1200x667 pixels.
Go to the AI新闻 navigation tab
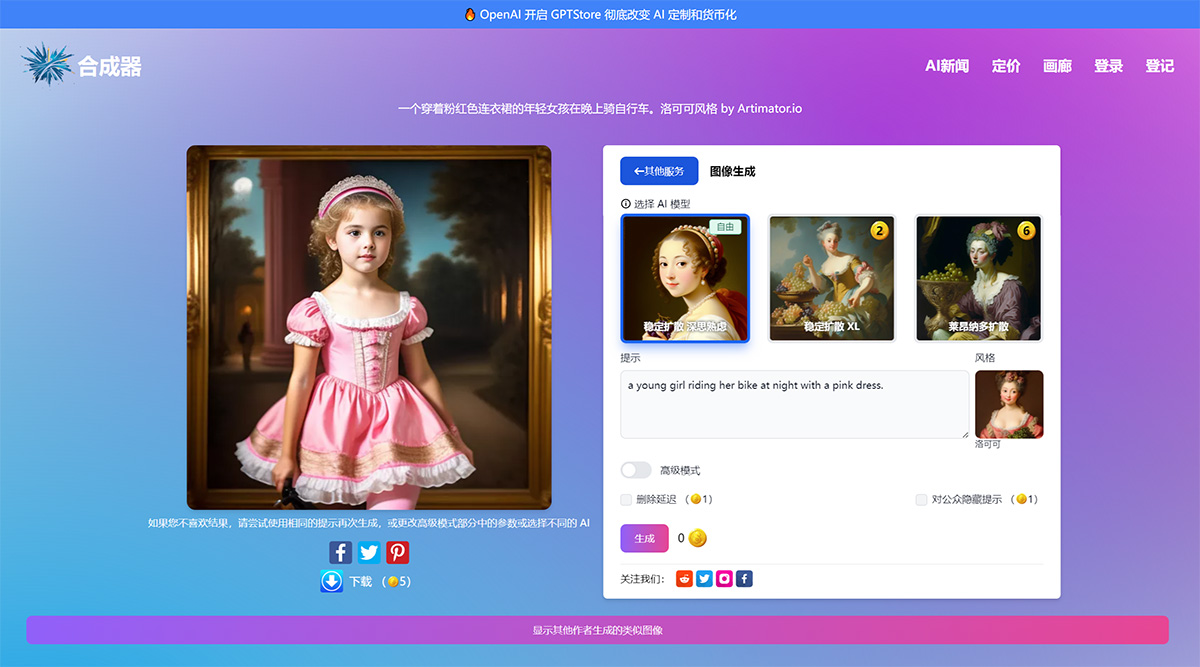[x=946, y=66]
